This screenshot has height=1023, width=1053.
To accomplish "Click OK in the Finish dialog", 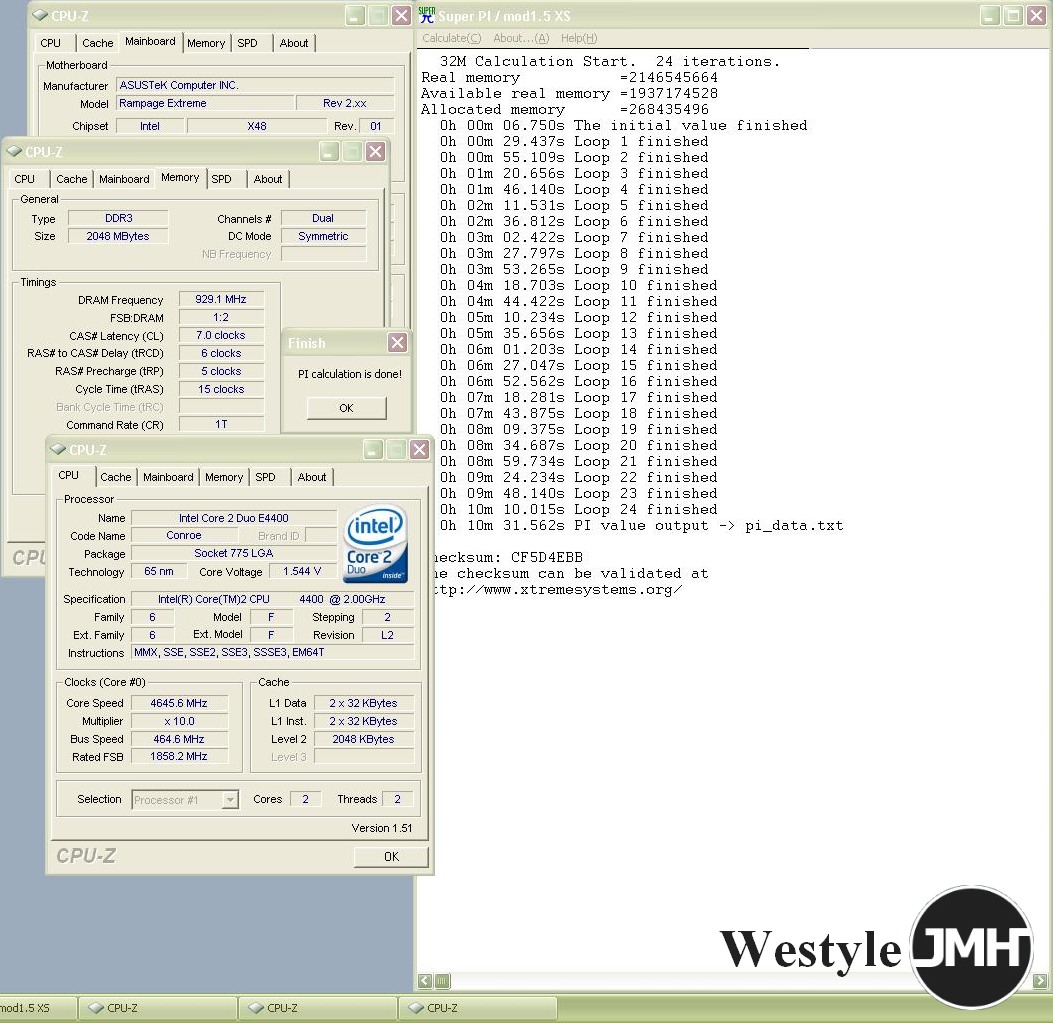I will click(347, 408).
